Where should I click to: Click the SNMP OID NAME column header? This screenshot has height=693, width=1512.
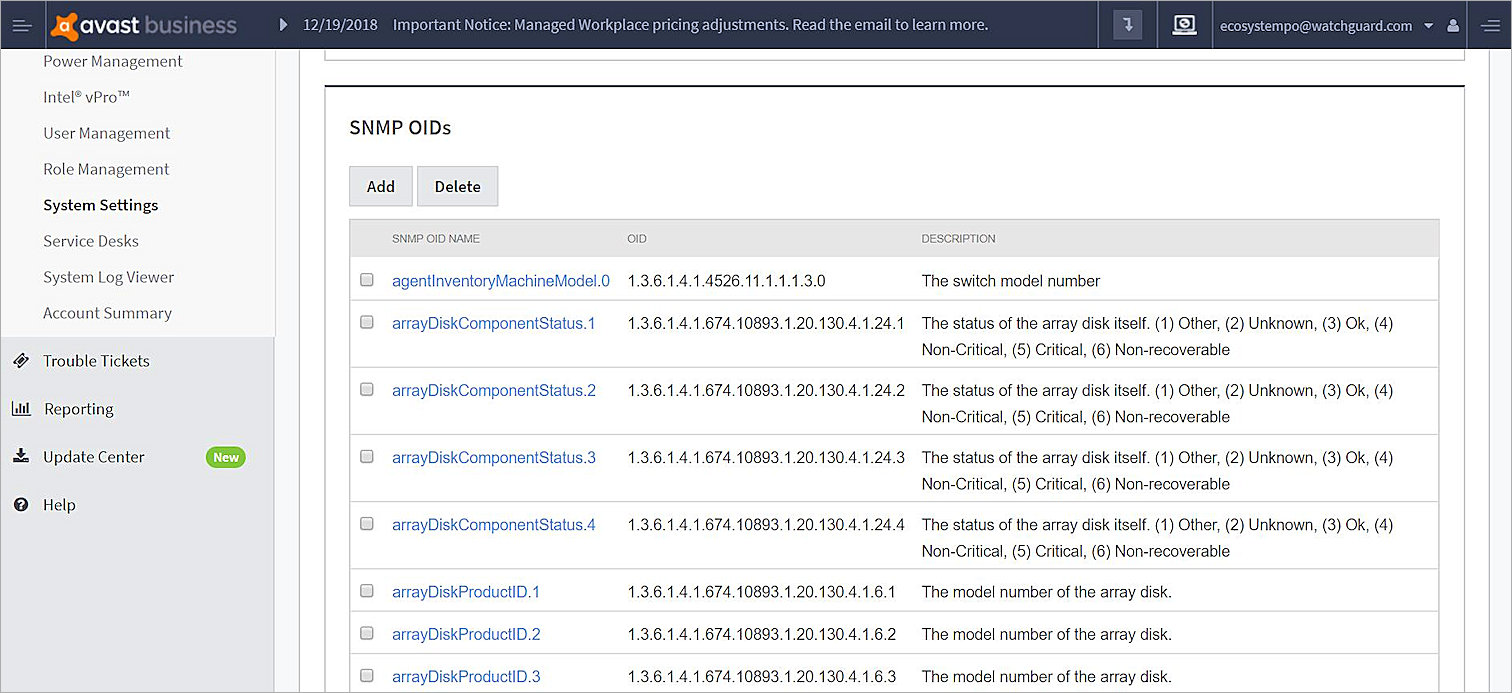pos(436,238)
